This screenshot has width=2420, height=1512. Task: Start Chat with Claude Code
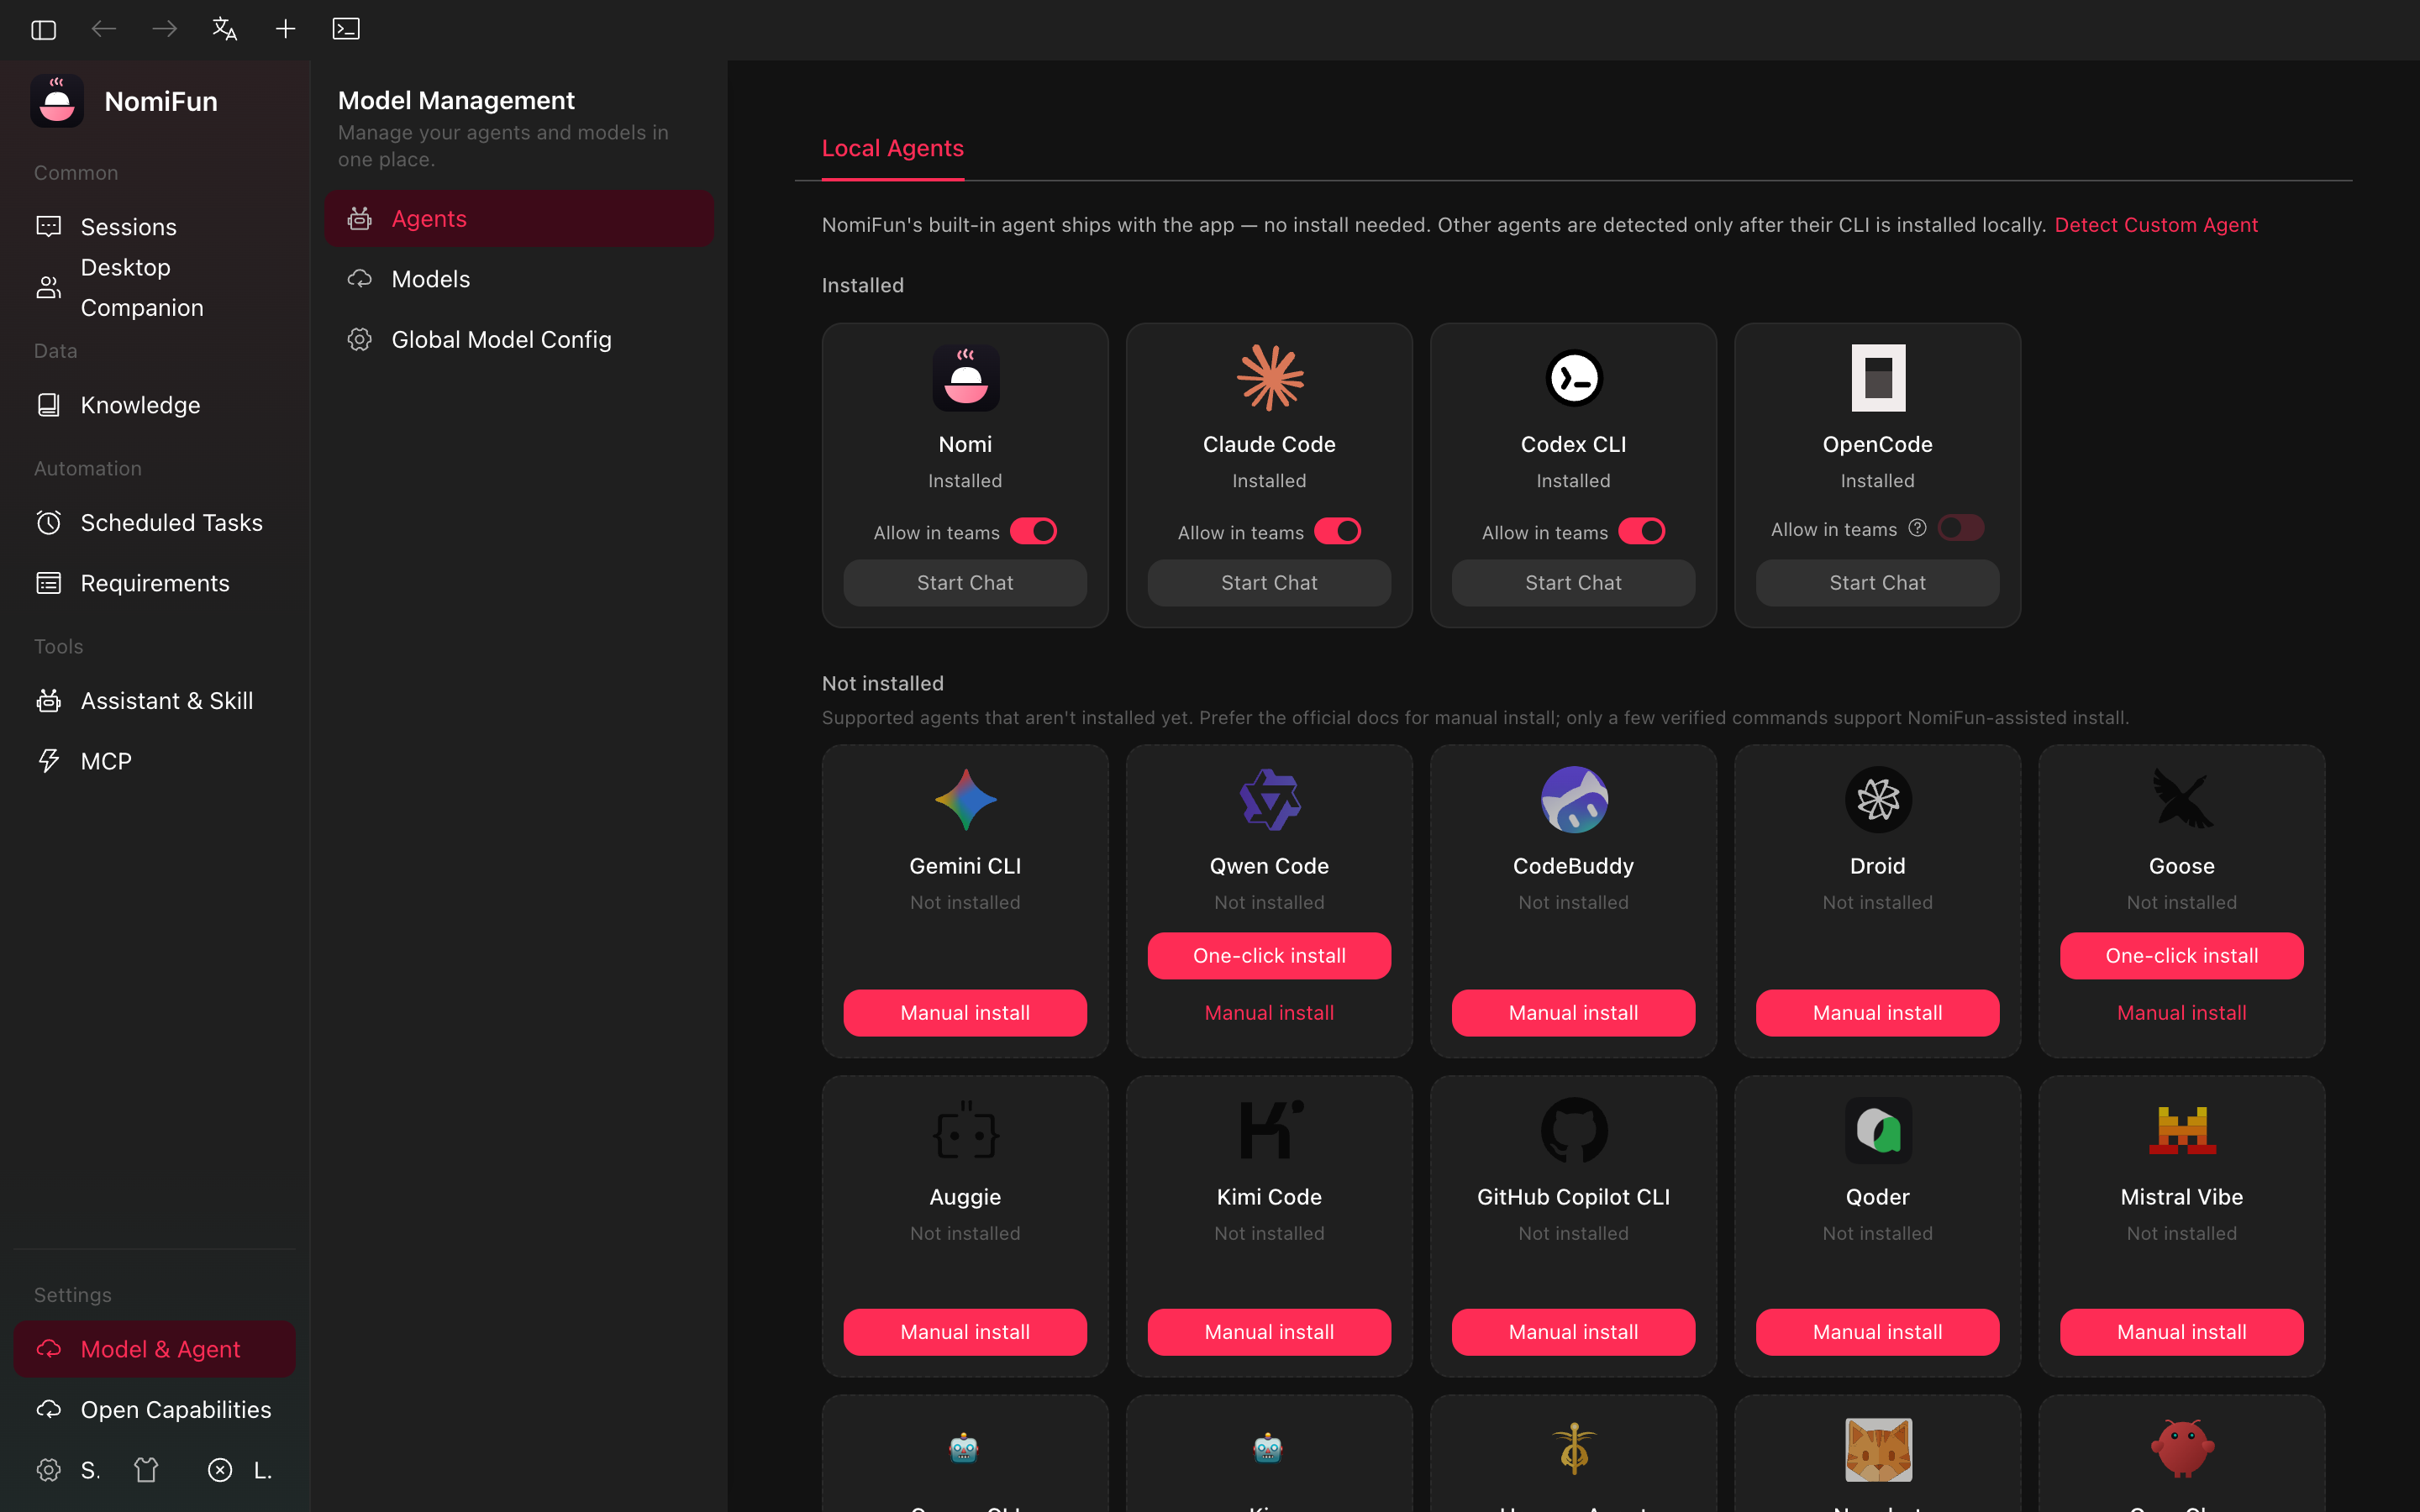point(1269,583)
